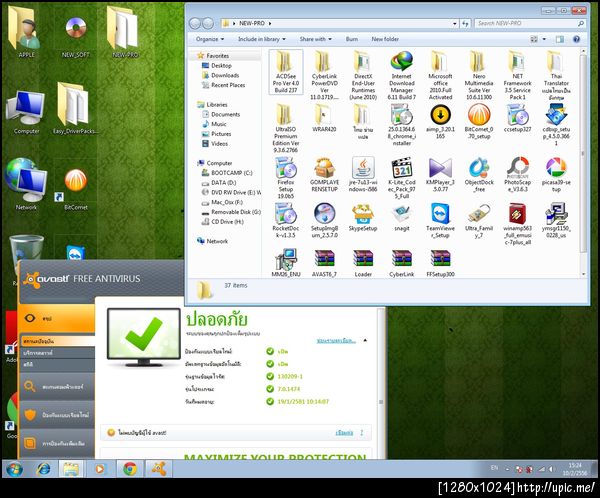Select the FFSetup300 archive file

(440, 263)
